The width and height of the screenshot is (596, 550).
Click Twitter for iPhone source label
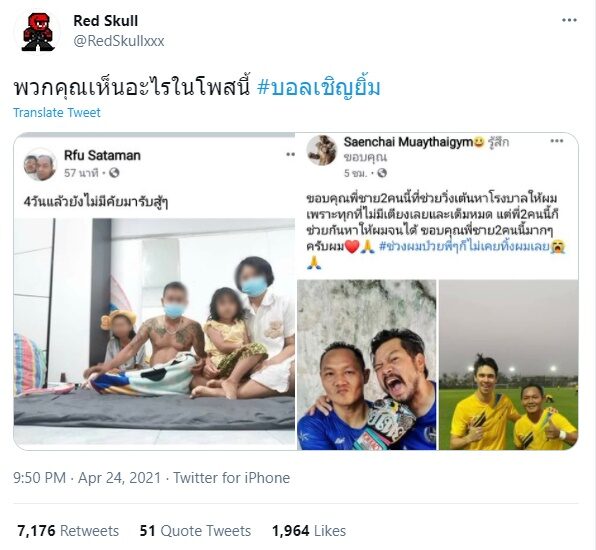click(x=231, y=478)
